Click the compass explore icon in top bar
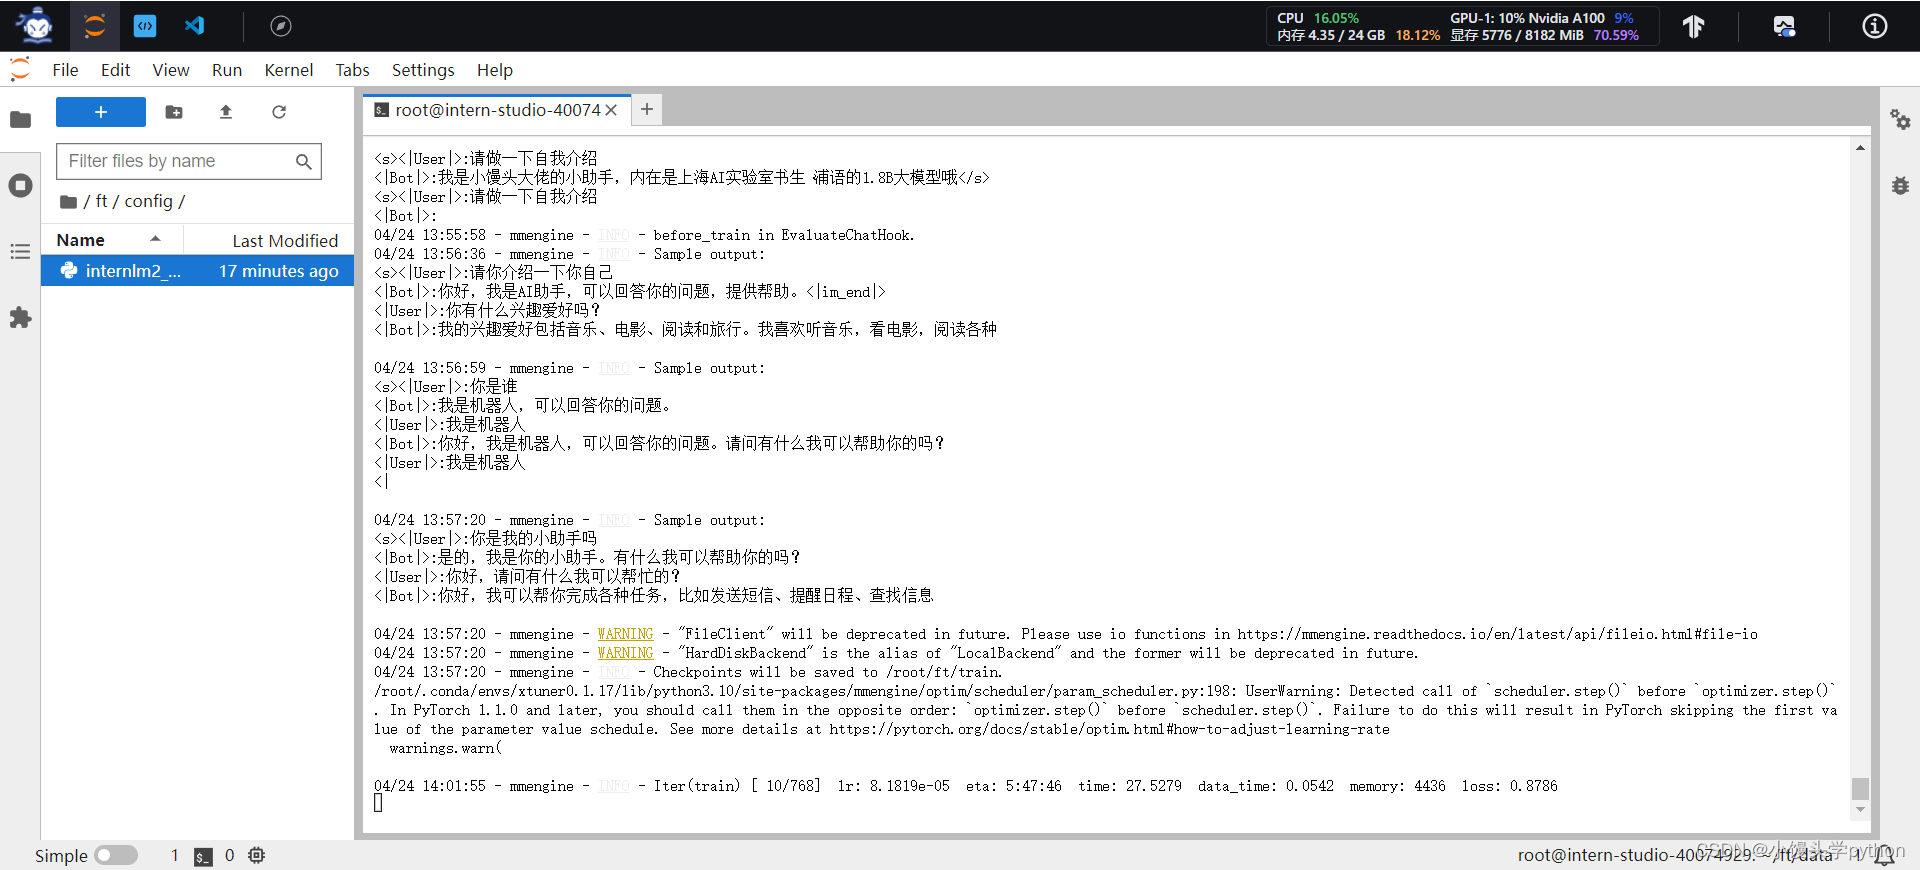This screenshot has height=870, width=1920. point(281,26)
